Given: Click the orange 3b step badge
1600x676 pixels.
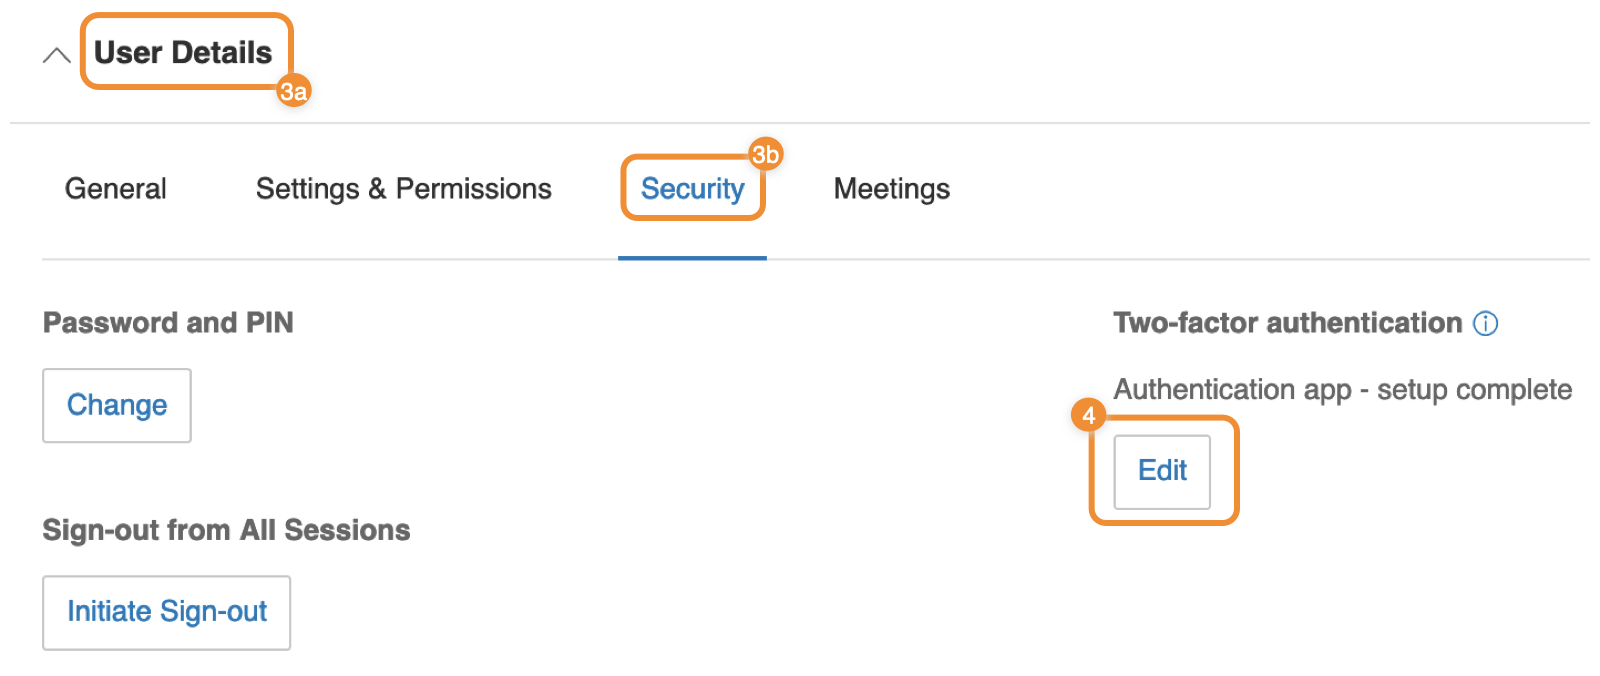Looking at the screenshot, I should (x=766, y=154).
